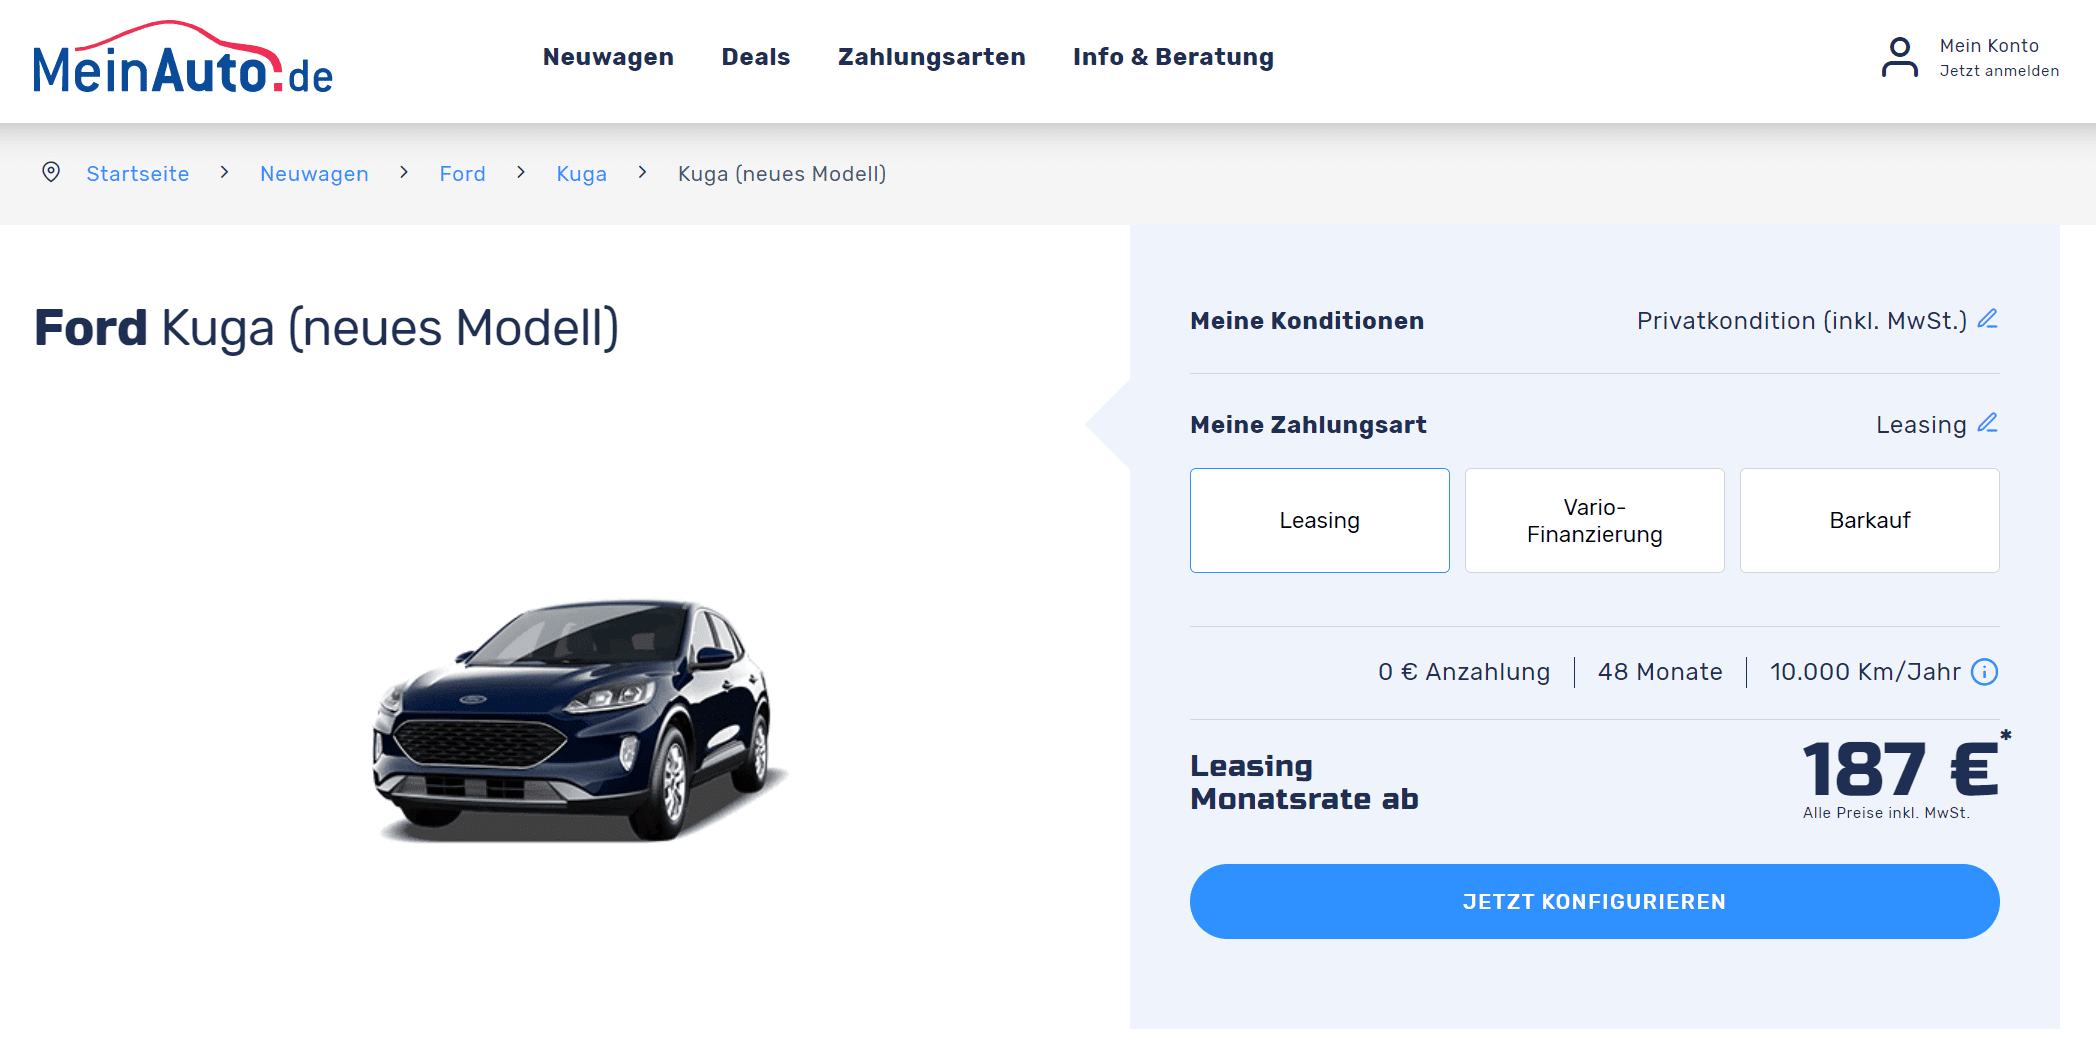Click the Jetzt Konfigurieren button
The width and height of the screenshot is (2096, 1050).
1595,901
